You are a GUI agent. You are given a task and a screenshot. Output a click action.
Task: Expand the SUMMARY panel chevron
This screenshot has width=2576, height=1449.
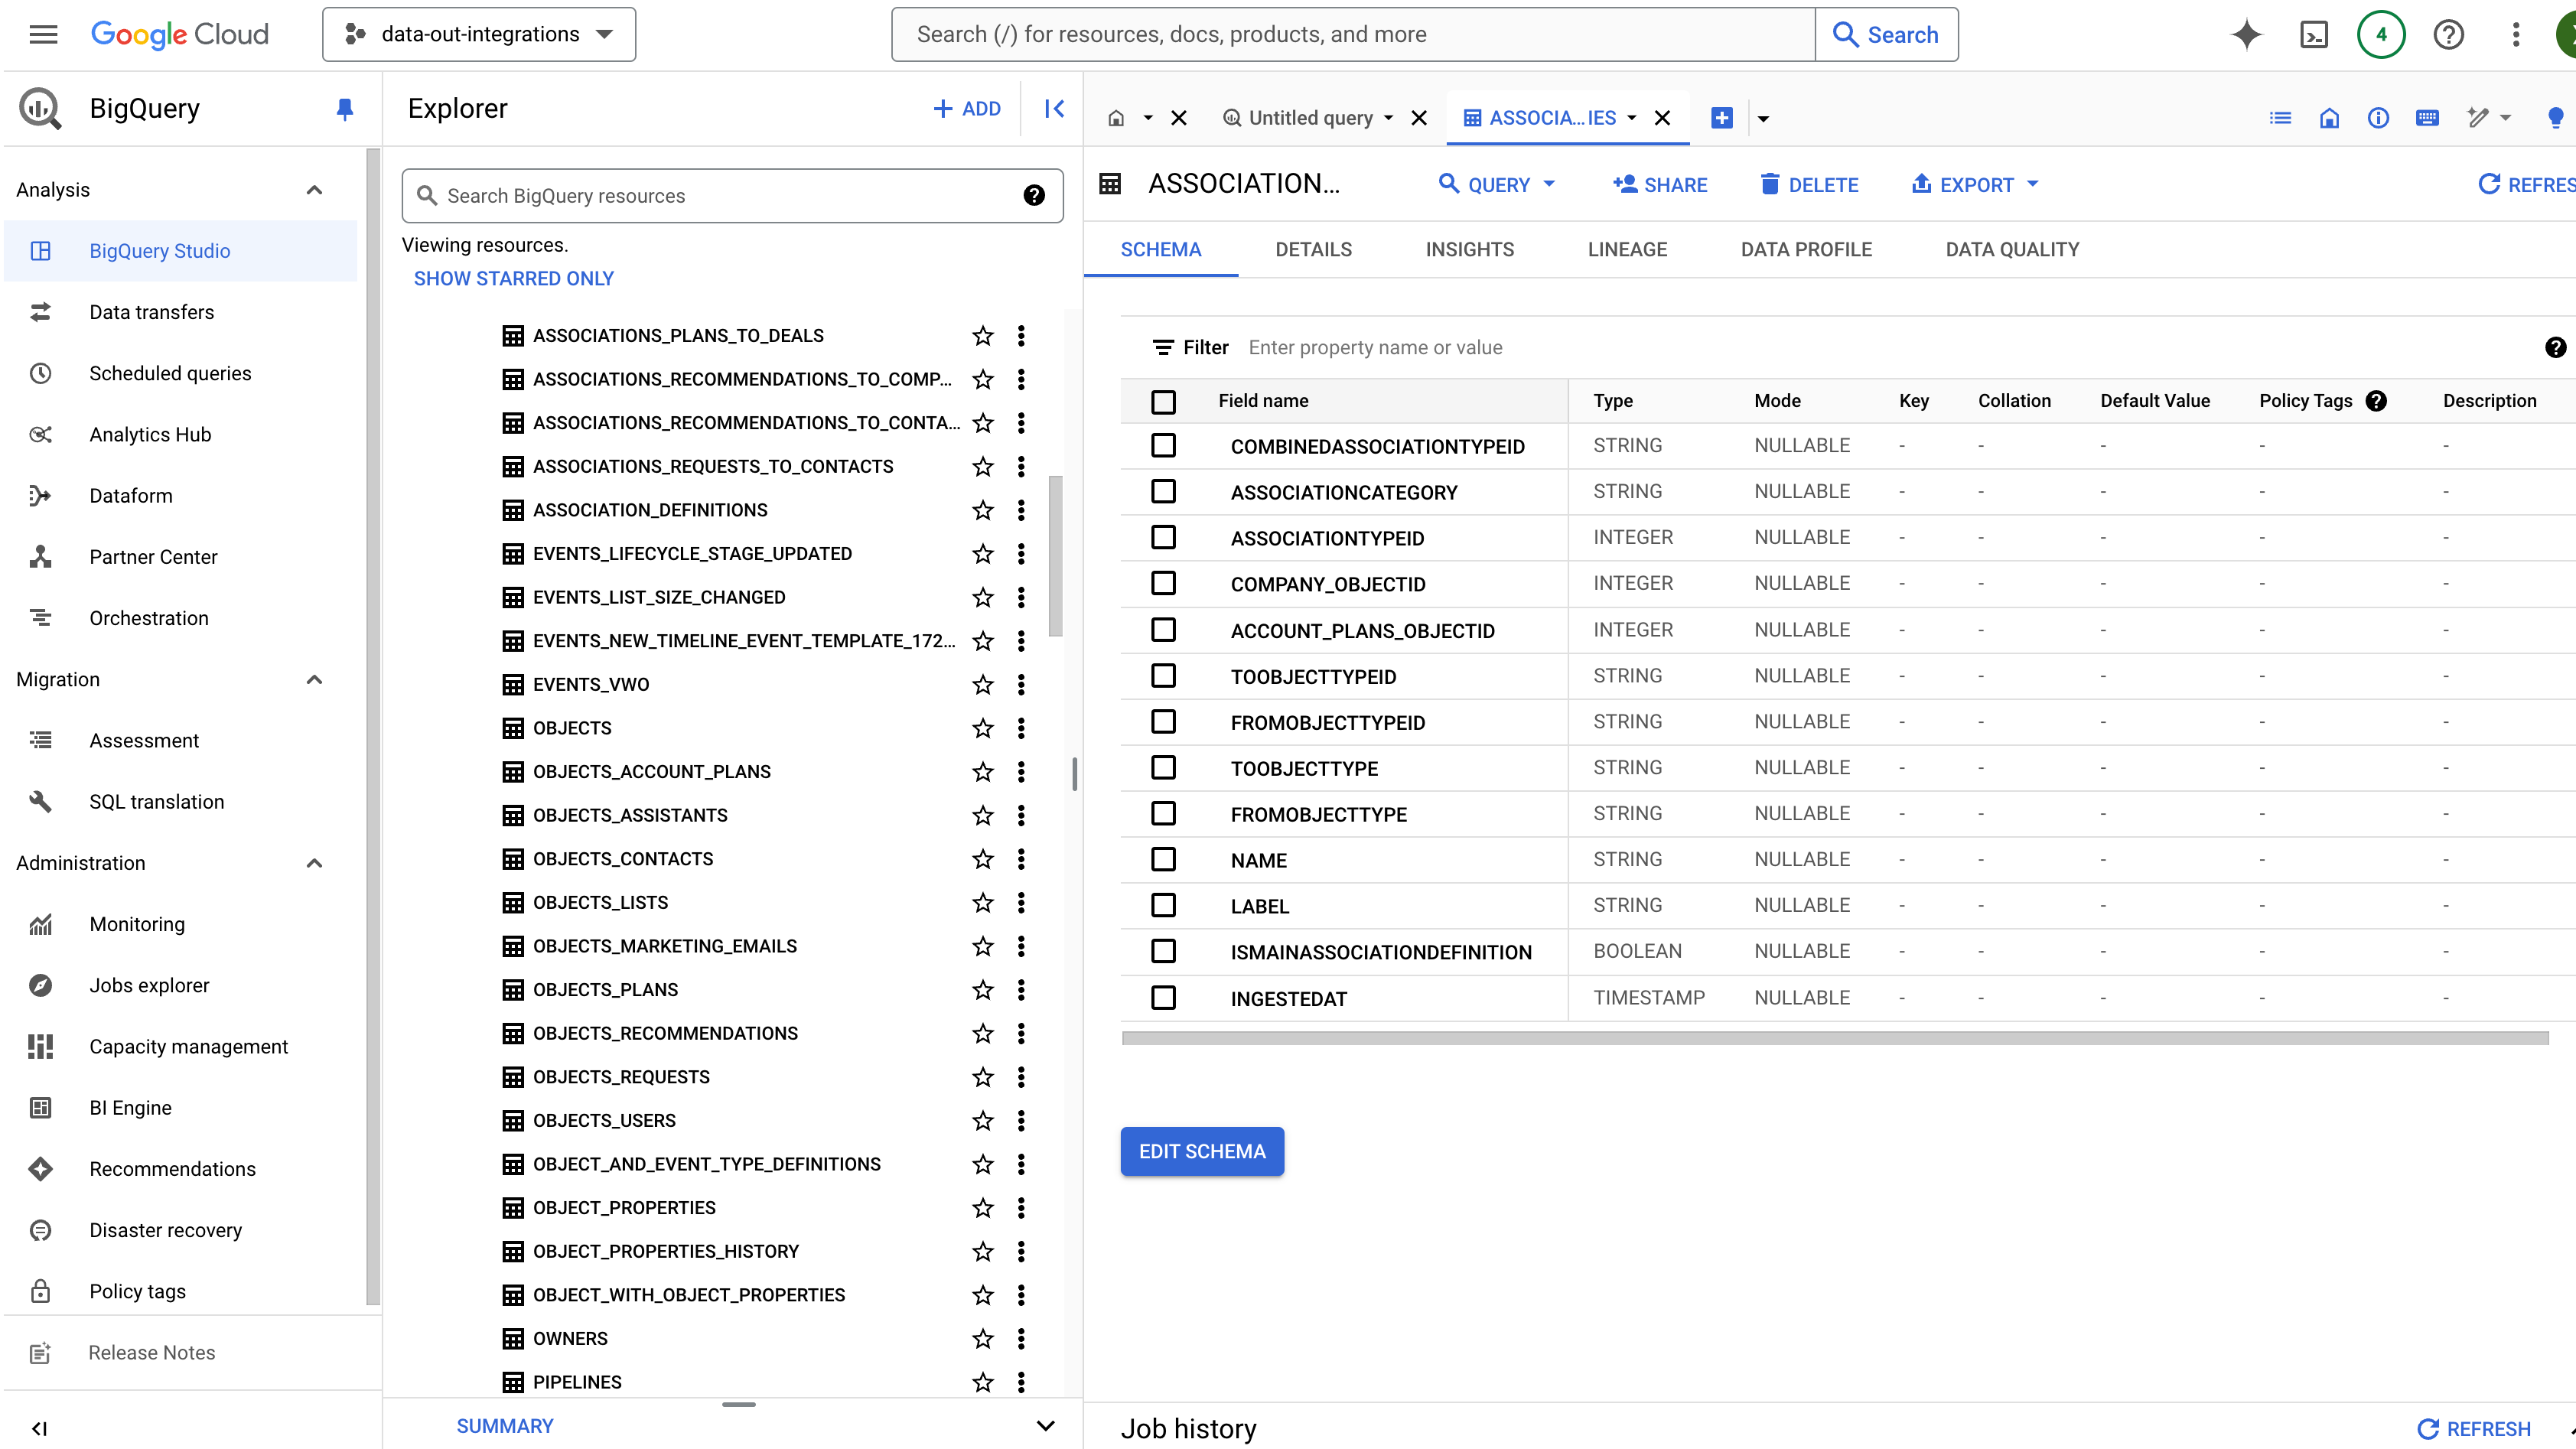1045,1426
